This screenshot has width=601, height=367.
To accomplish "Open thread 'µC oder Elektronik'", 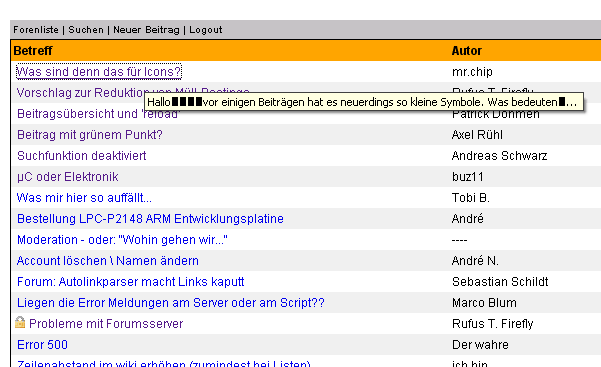I will pyautogui.click(x=67, y=177).
